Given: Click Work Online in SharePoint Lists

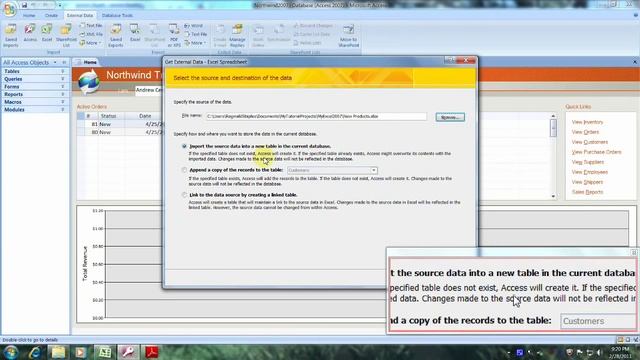Looking at the screenshot, I should [258, 36].
